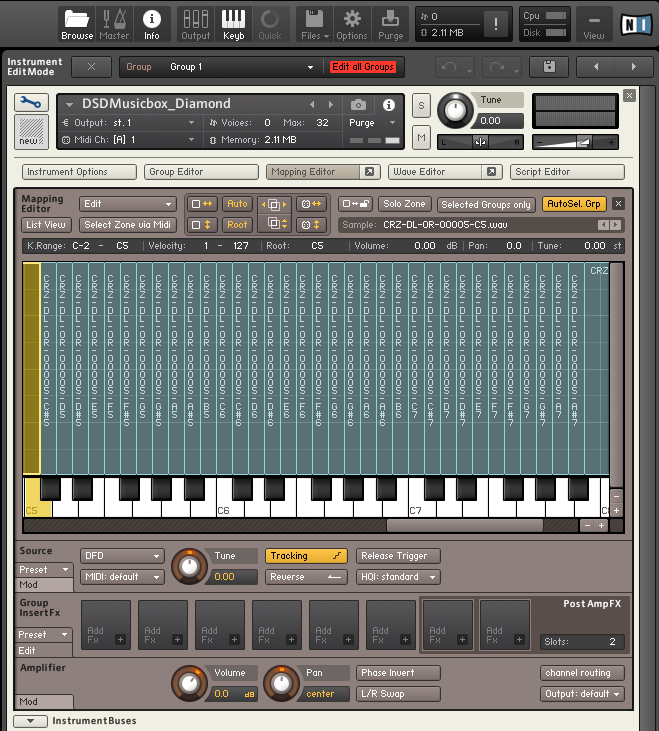The height and width of the screenshot is (731, 659).
Task: Open the Instrument Options dialog
Action: [x=79, y=172]
